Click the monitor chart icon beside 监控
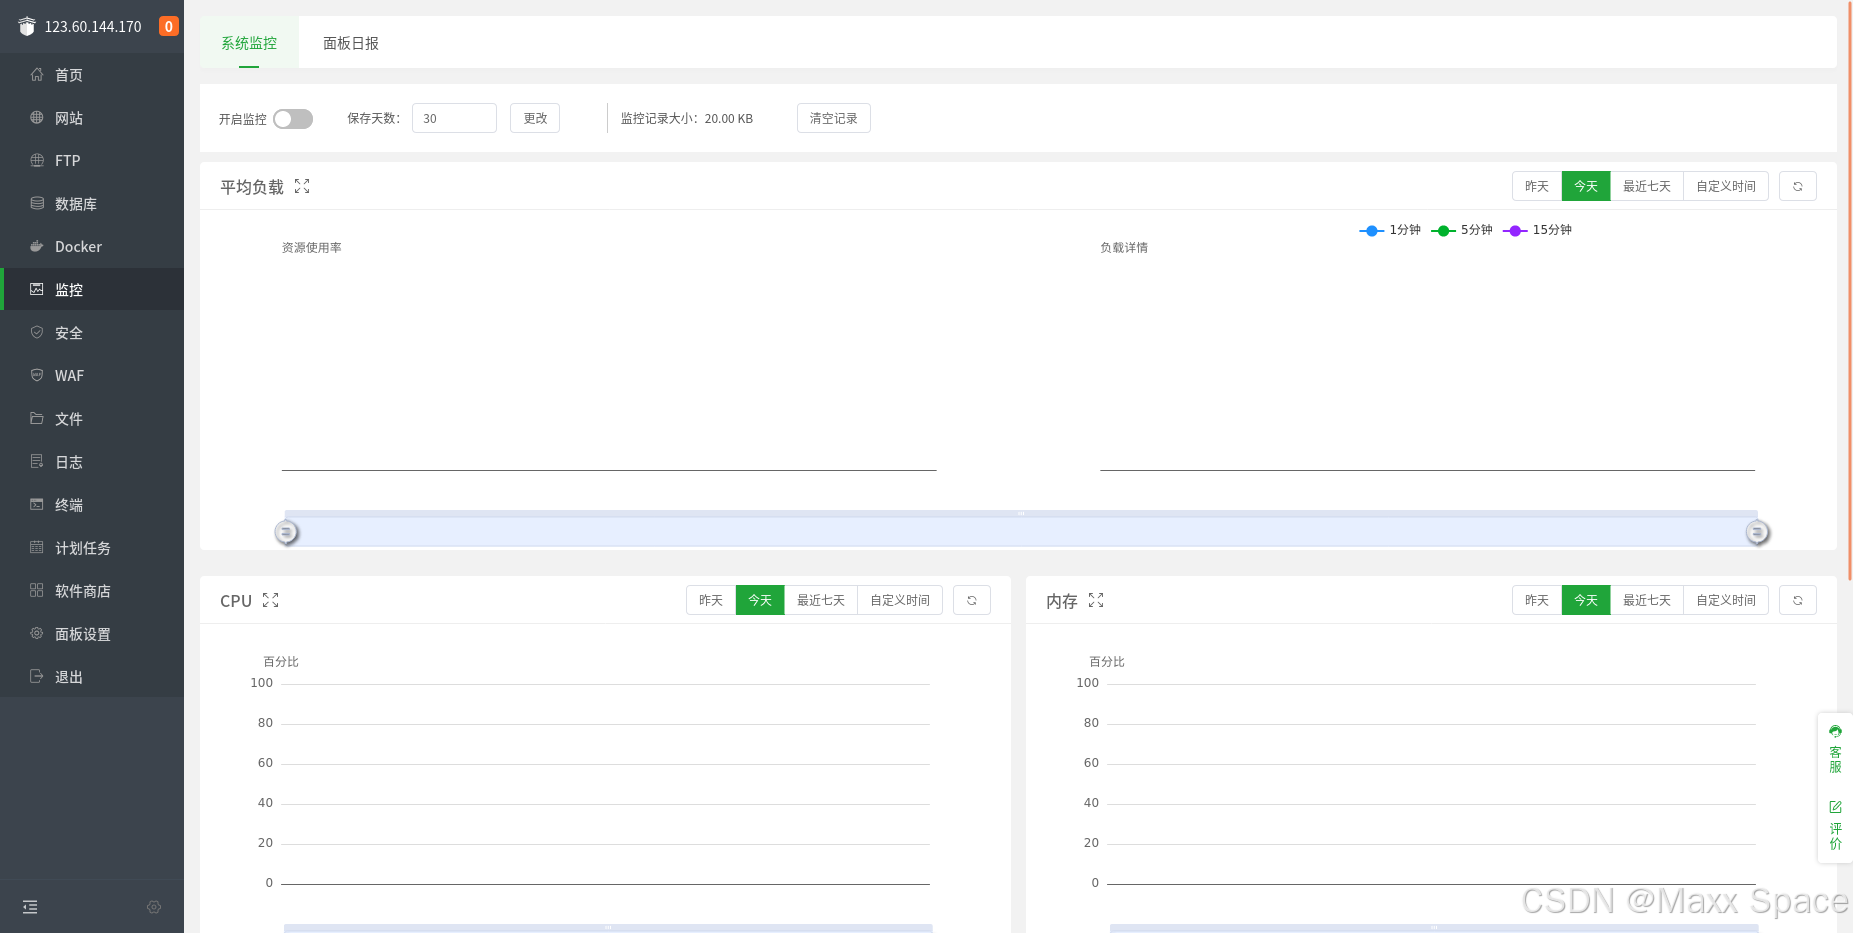This screenshot has height=933, width=1853. (x=37, y=289)
